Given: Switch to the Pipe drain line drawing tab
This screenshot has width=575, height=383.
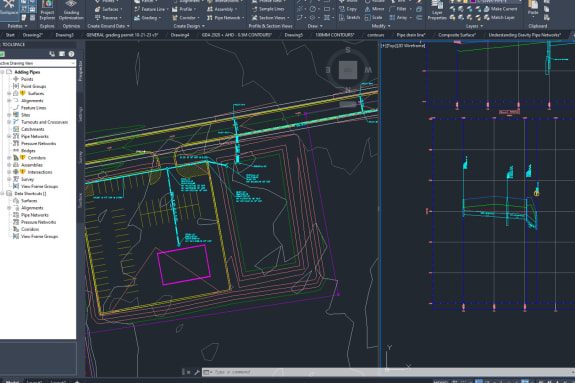Looking at the screenshot, I should 410,35.
